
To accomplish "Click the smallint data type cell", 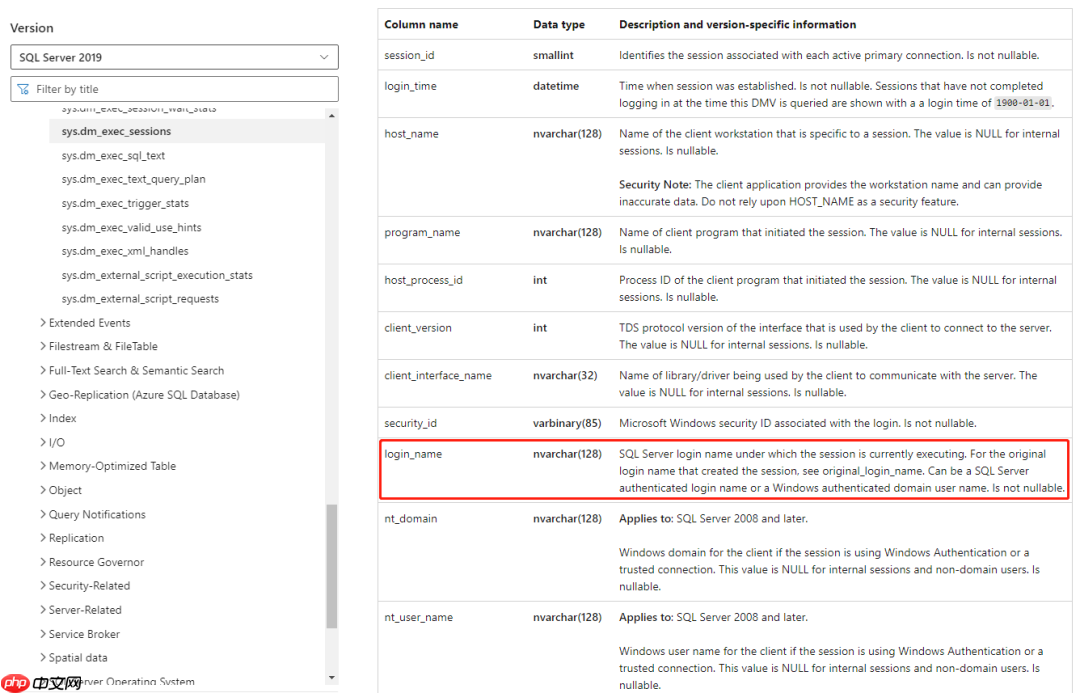I will [x=553, y=55].
